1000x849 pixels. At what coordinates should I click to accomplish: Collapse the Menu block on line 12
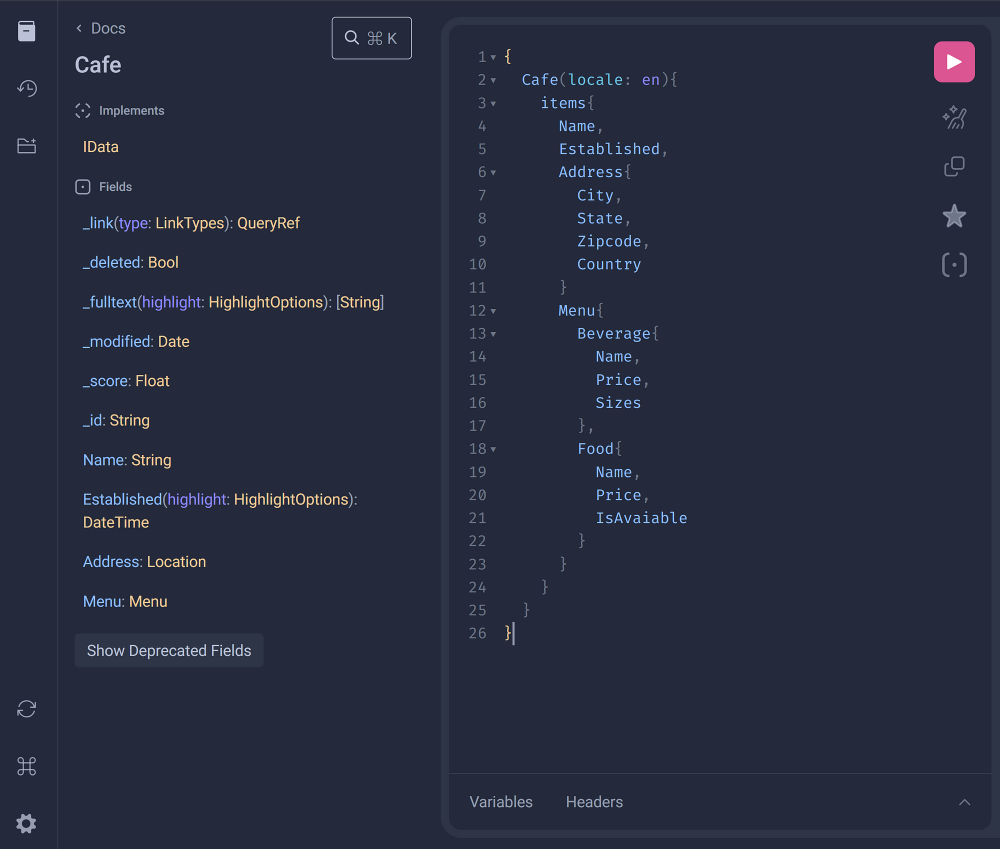pos(493,312)
